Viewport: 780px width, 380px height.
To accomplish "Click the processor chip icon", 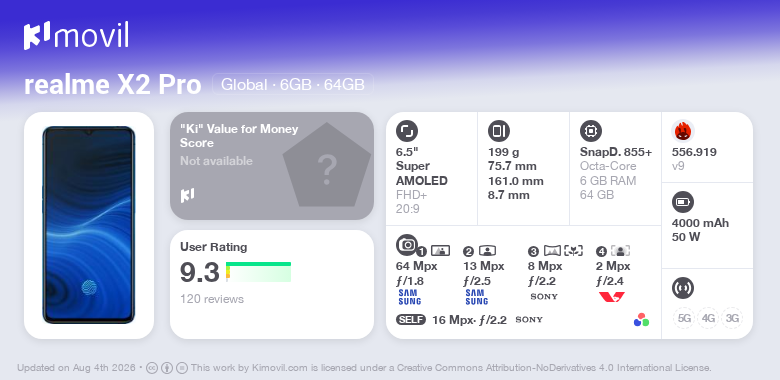I will [x=591, y=131].
